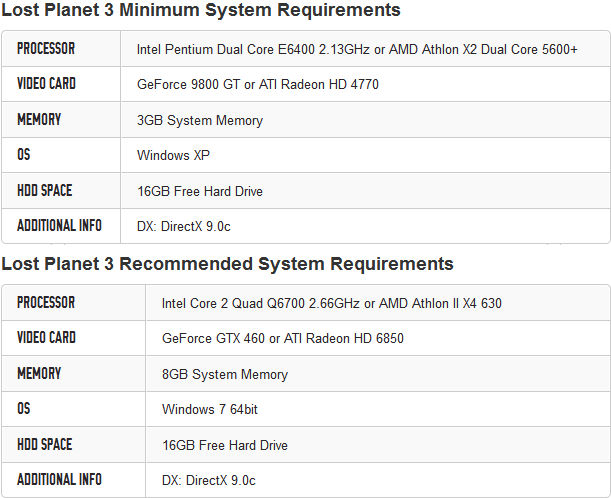Click ADDITIONAL INFO label in the Recommended table
This screenshot has width=611, height=498.
tap(59, 480)
